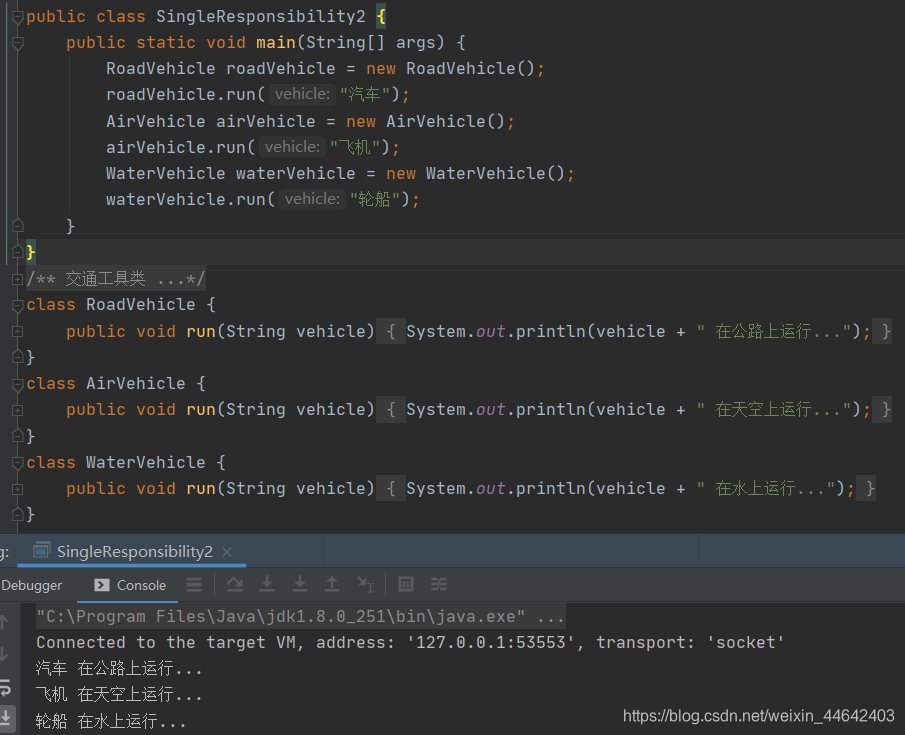Expand the WaterVehicle run method fold marker
Screen dimensions: 905x735
17,489
